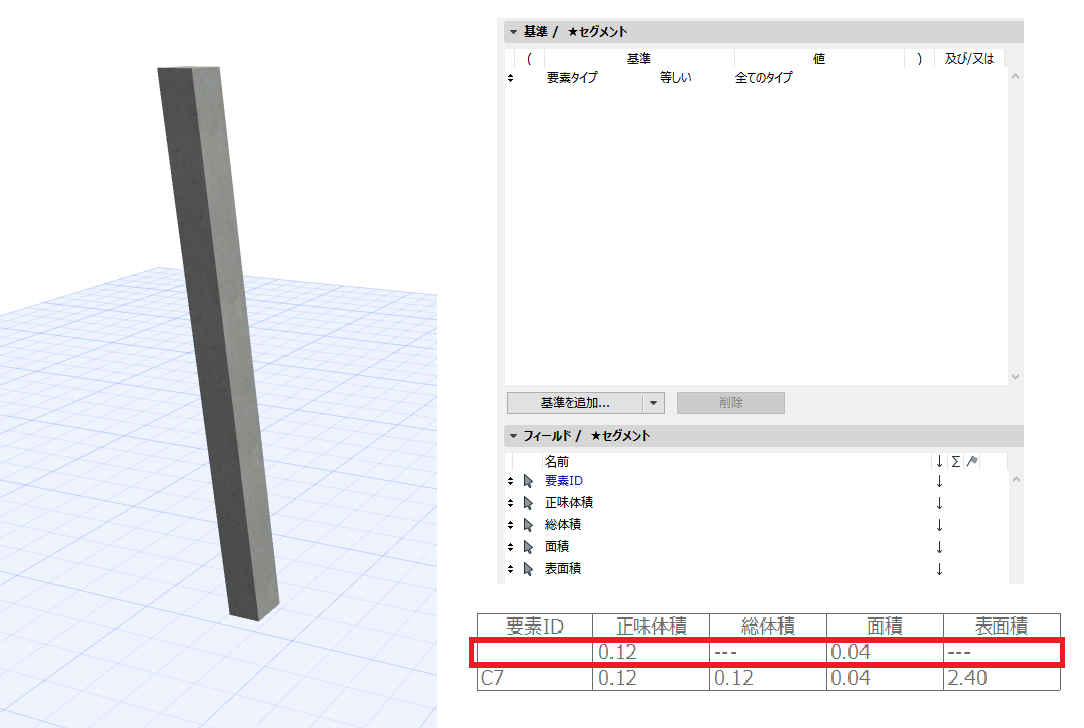The image size is (1084, 728).
Task: Select the 等しい operator in criteria row
Action: point(675,78)
